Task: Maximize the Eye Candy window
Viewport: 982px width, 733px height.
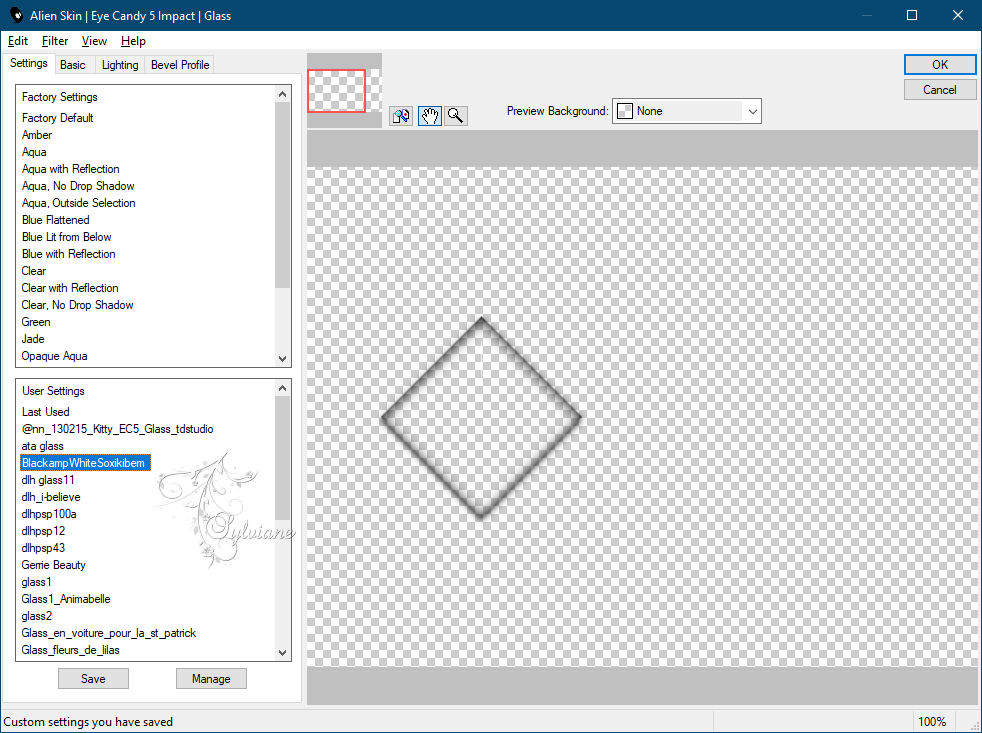Action: (x=912, y=15)
